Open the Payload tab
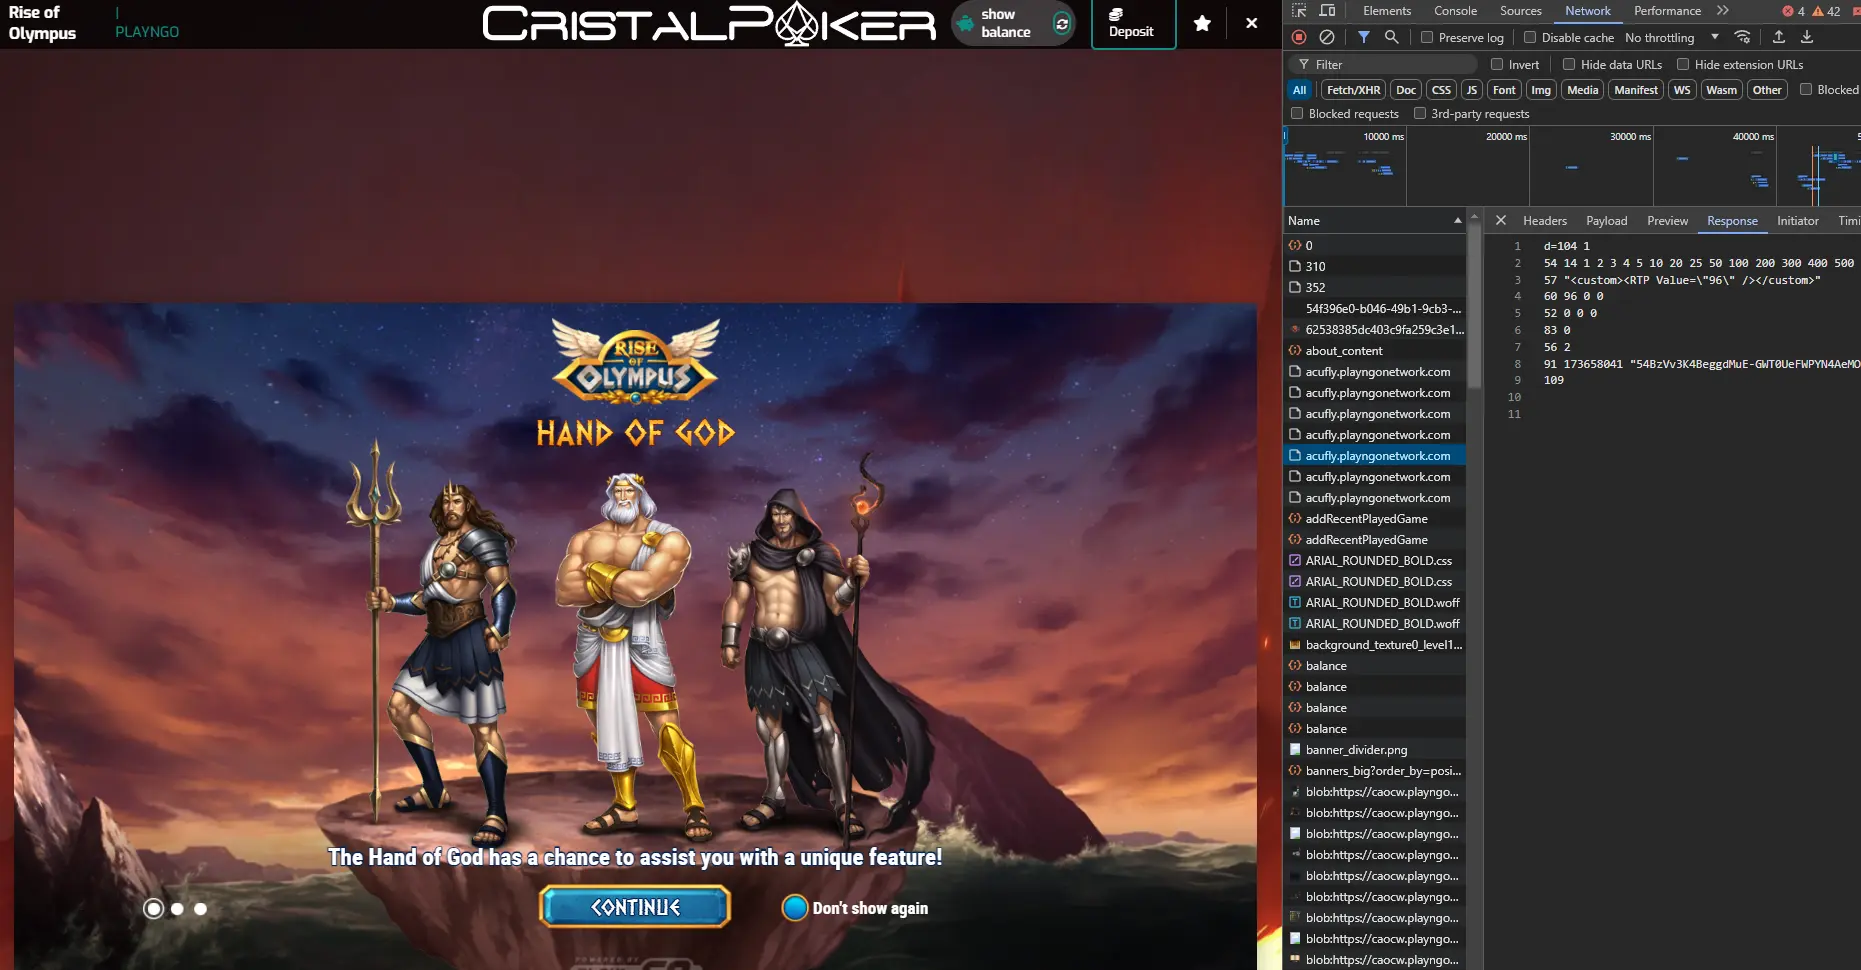Viewport: 1861px width, 970px height. (1606, 220)
